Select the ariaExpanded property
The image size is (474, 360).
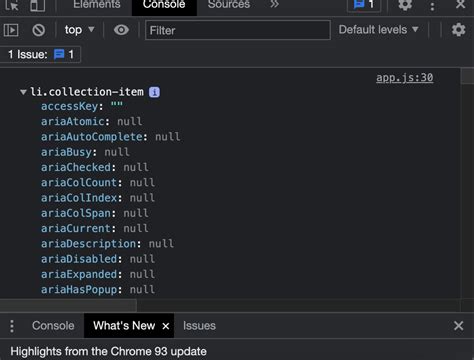pyautogui.click(x=79, y=274)
